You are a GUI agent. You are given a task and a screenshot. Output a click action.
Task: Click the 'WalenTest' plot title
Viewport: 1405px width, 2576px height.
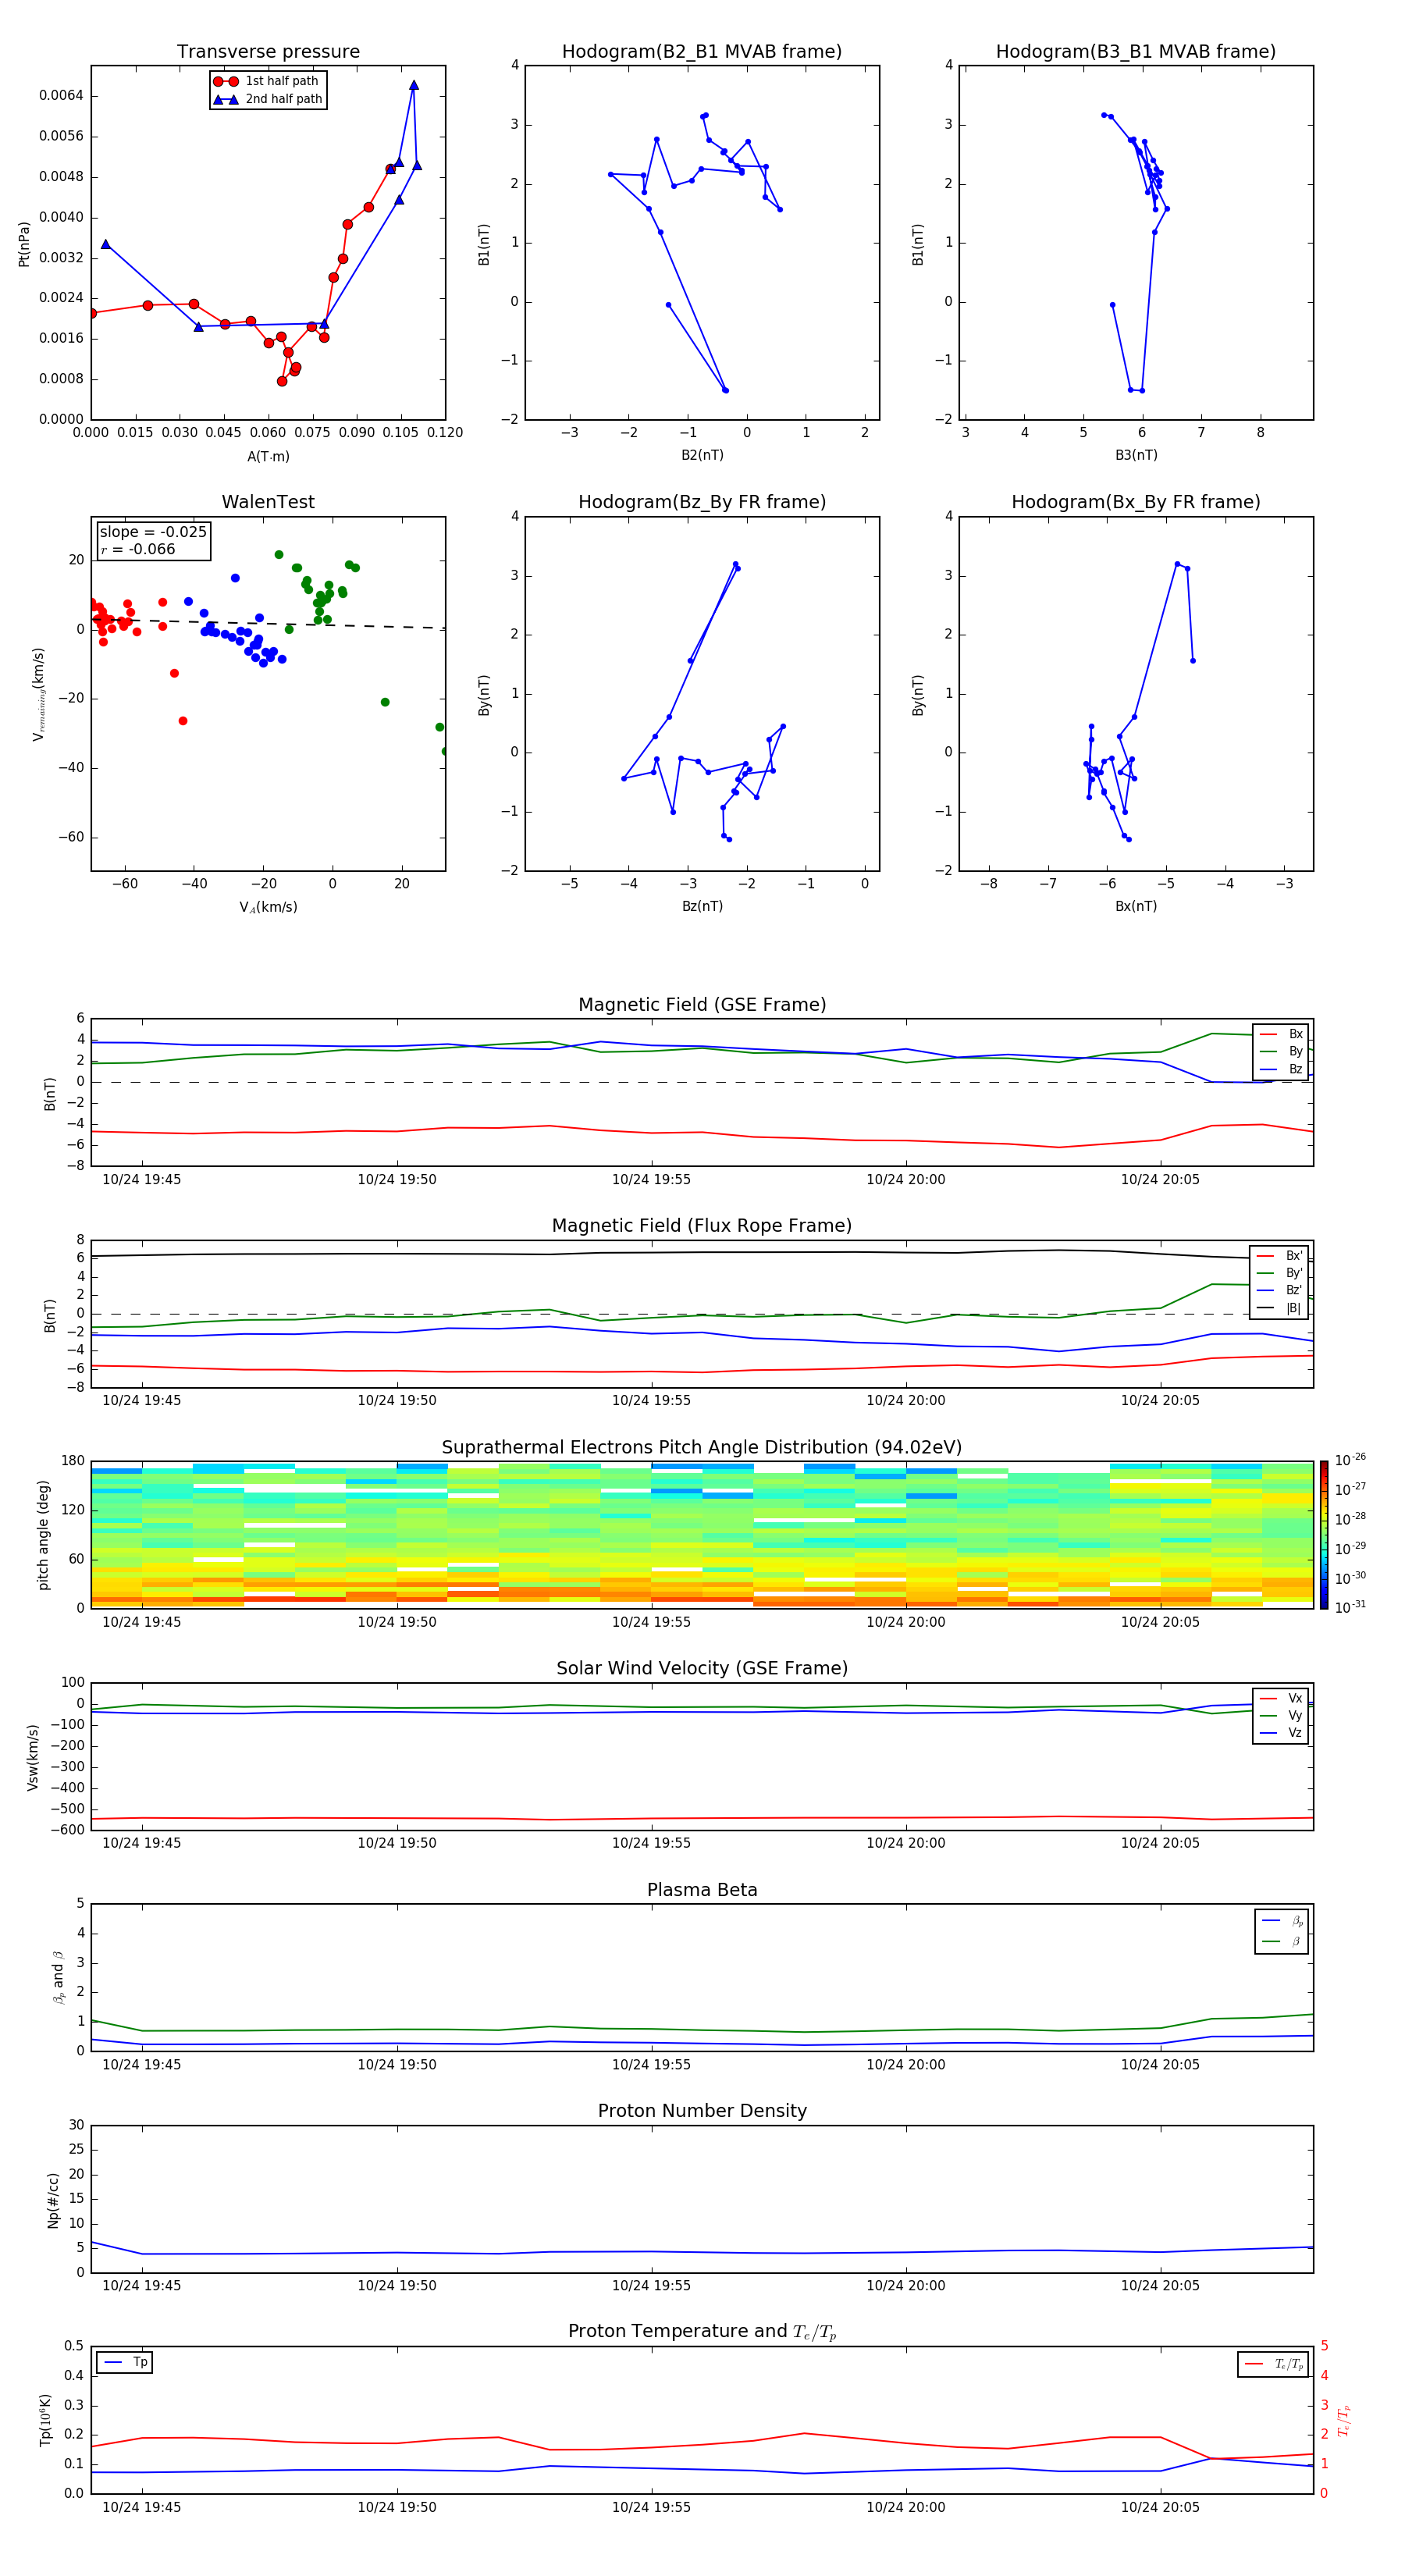coord(268,502)
